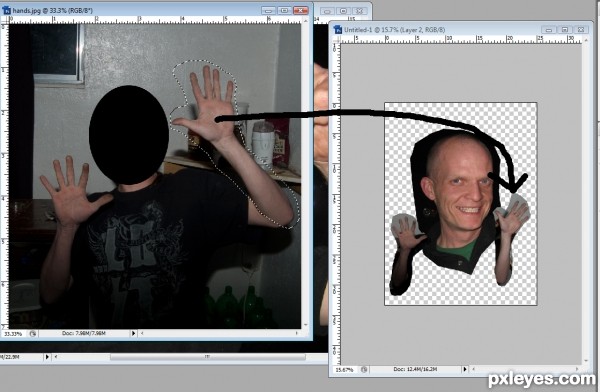Click ruler origin corner in hands.jpg window
This screenshot has height=392, width=600.
5,20
